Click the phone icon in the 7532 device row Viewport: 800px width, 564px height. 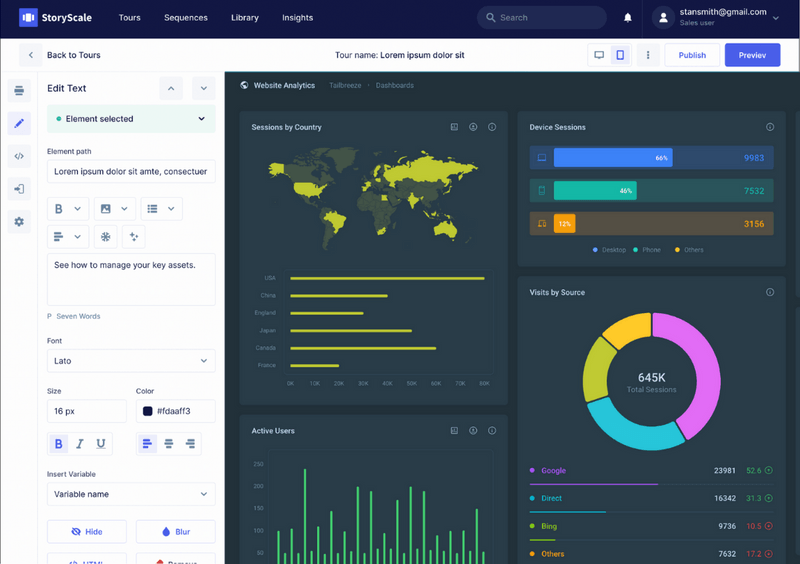[542, 191]
